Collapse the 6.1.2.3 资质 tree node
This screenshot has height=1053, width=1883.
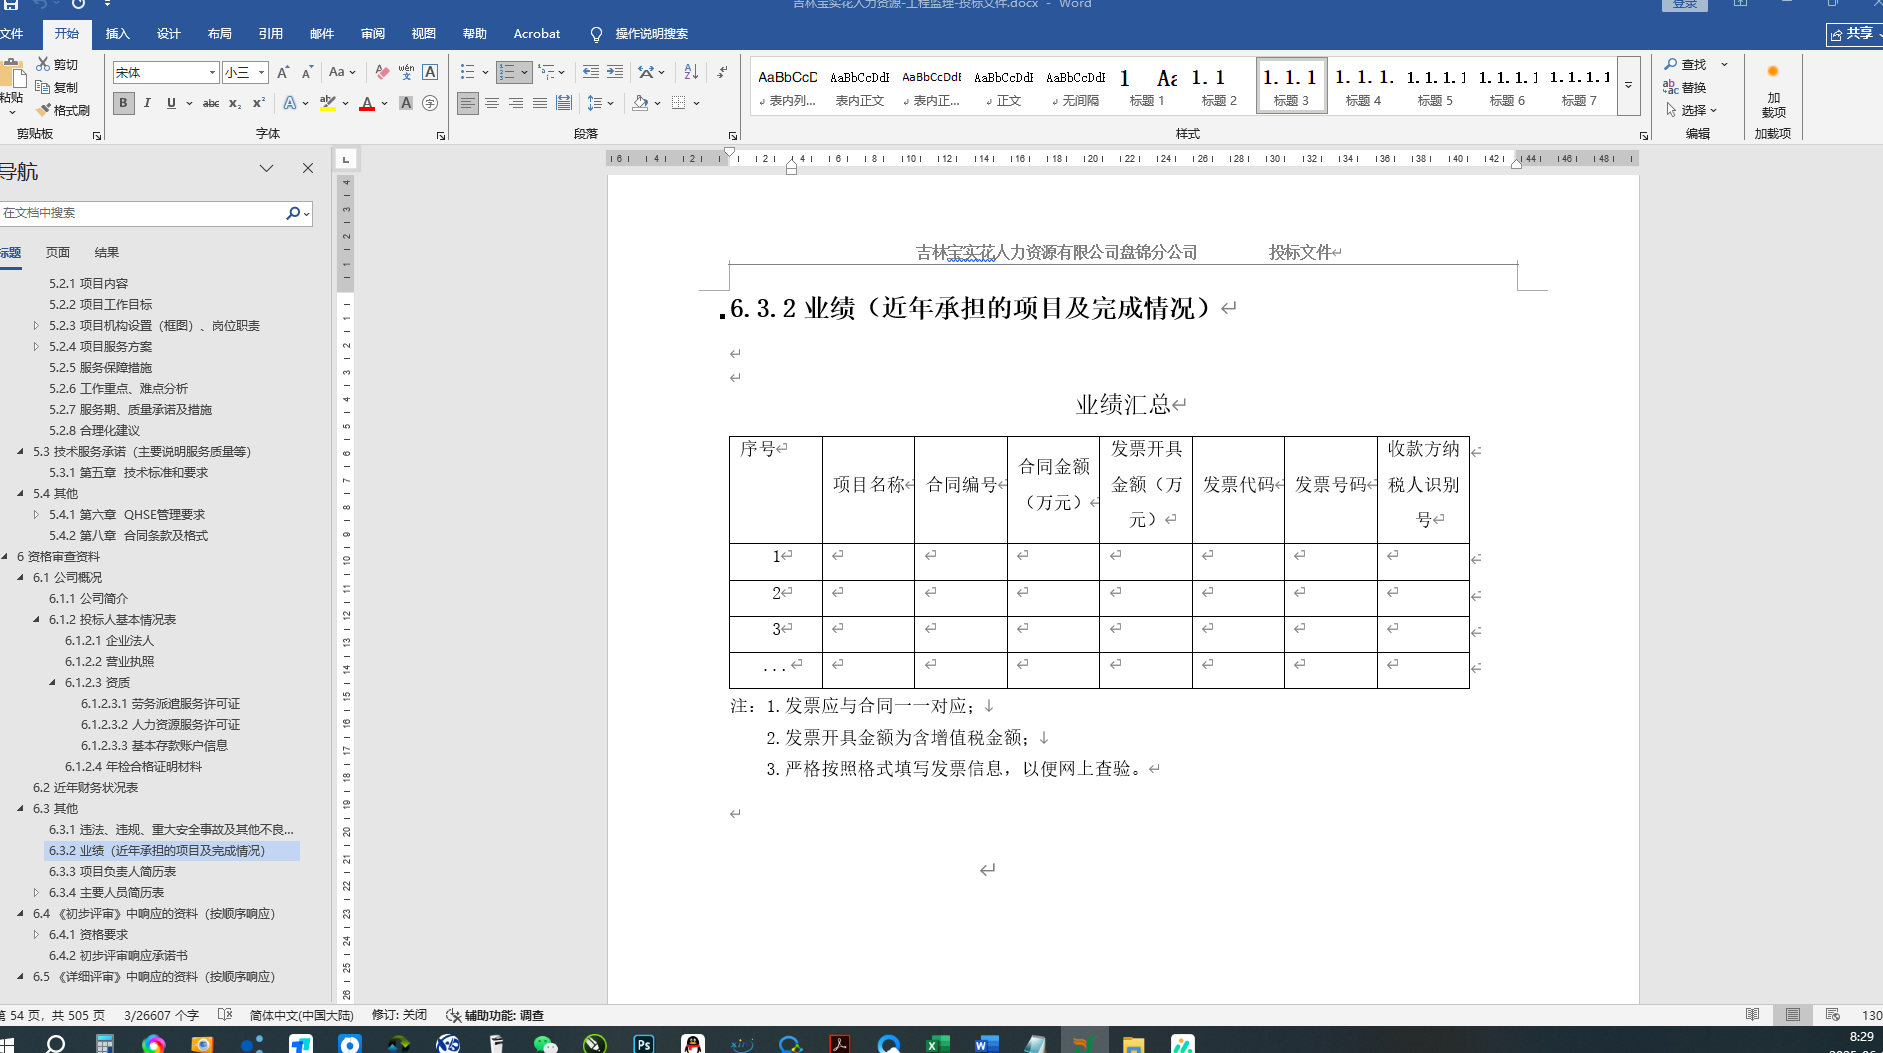52,682
